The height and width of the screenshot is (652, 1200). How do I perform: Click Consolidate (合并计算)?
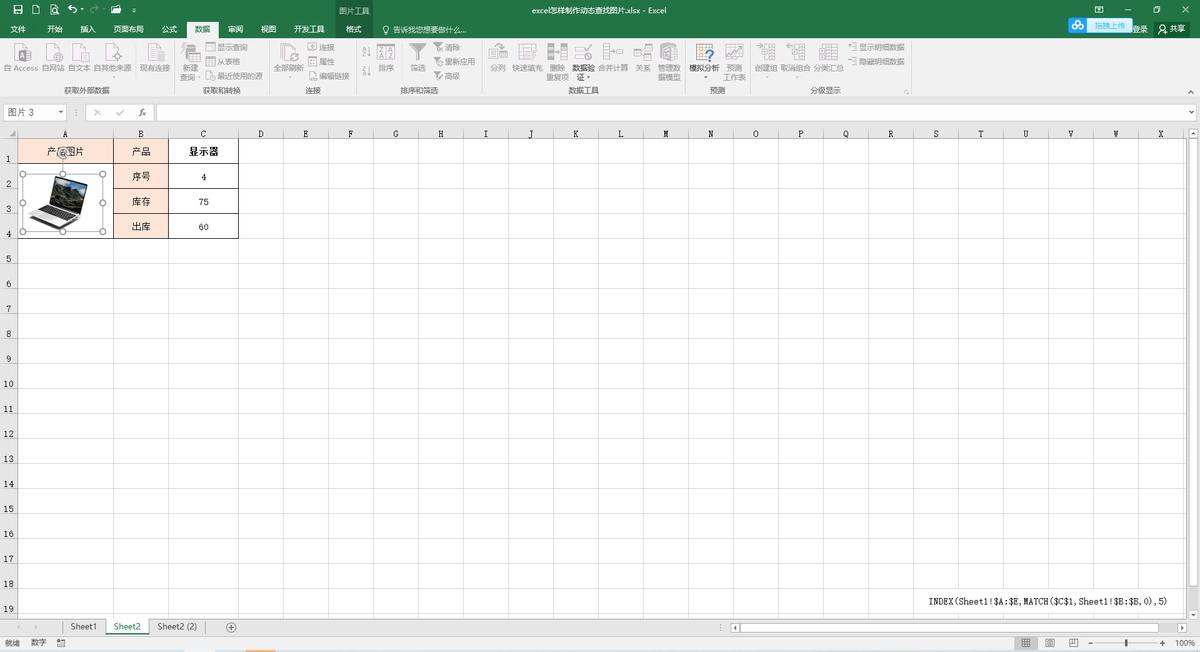point(613,58)
